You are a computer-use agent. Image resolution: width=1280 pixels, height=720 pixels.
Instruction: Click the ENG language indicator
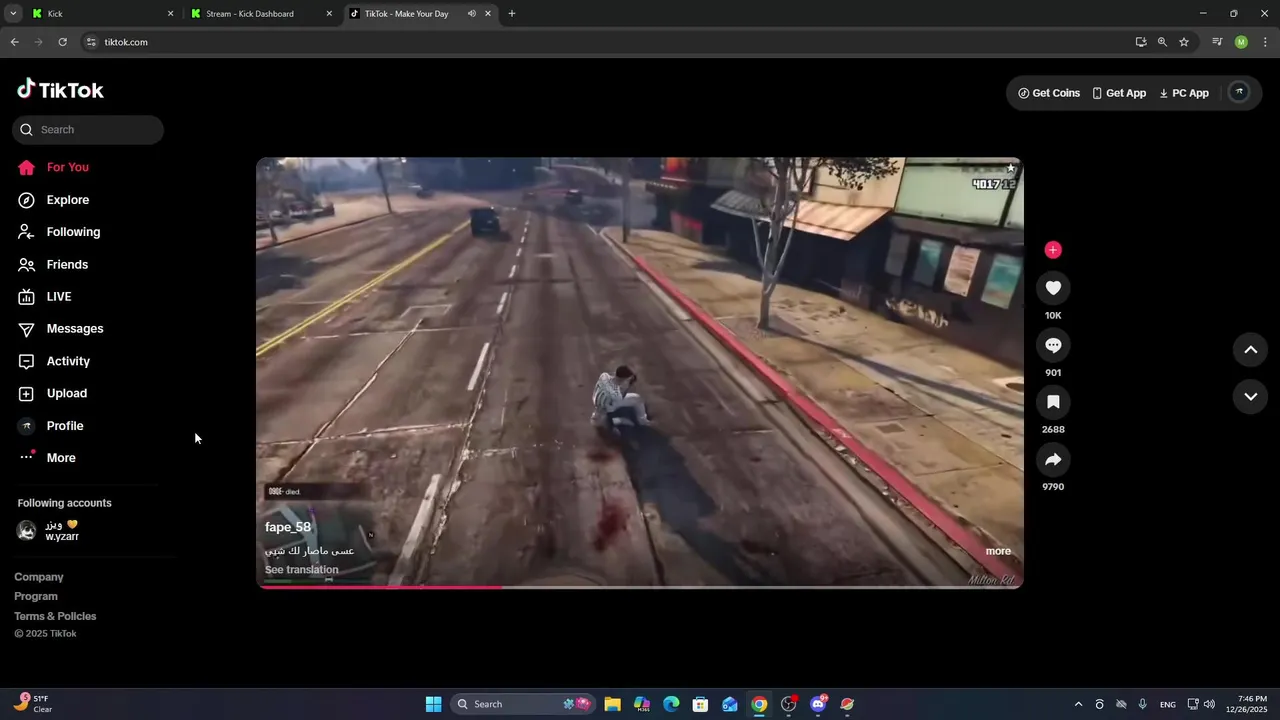(x=1168, y=705)
